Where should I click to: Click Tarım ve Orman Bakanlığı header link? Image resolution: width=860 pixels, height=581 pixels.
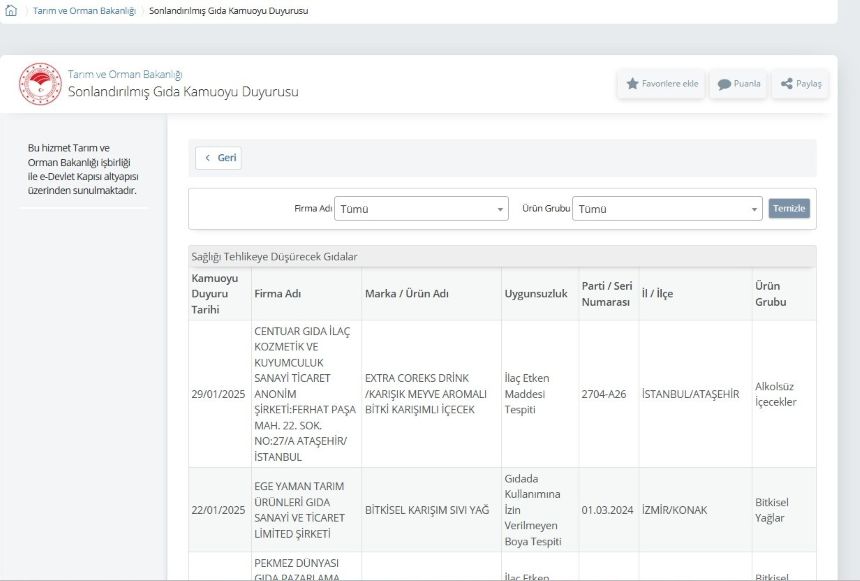pos(125,74)
